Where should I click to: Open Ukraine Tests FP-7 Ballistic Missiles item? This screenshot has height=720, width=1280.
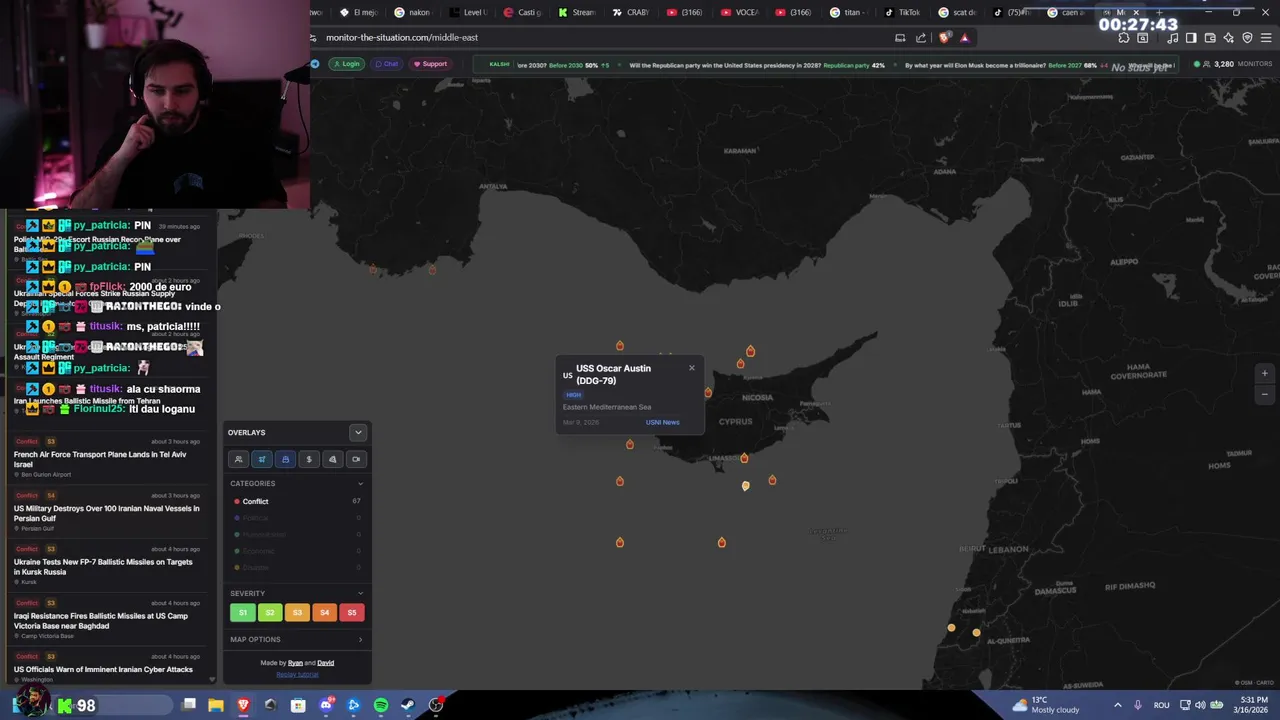(x=108, y=565)
